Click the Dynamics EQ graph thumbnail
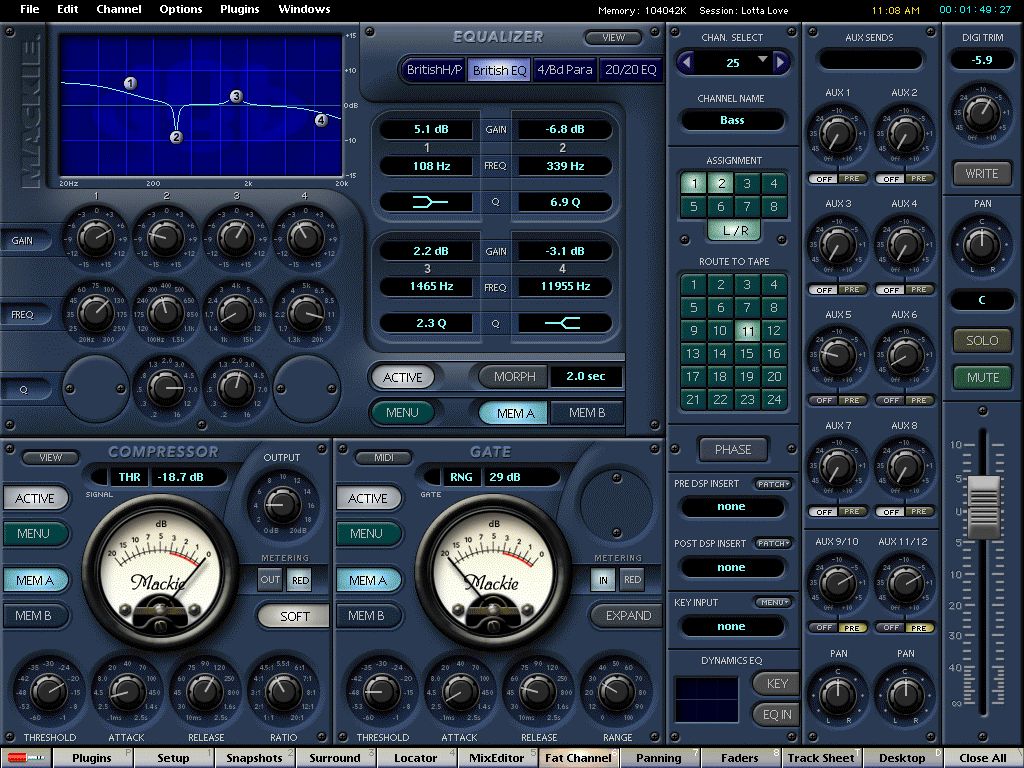Image resolution: width=1024 pixels, height=768 pixels. point(707,699)
